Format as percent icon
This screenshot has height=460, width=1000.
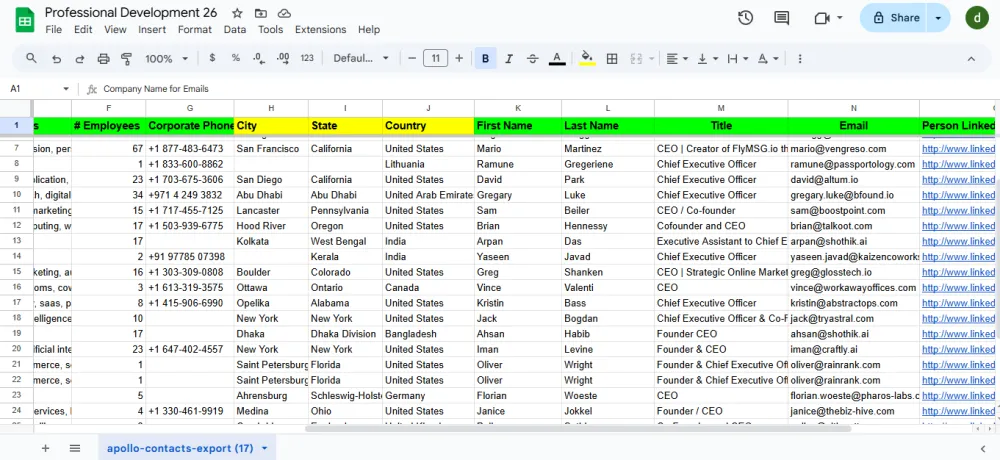tap(235, 58)
